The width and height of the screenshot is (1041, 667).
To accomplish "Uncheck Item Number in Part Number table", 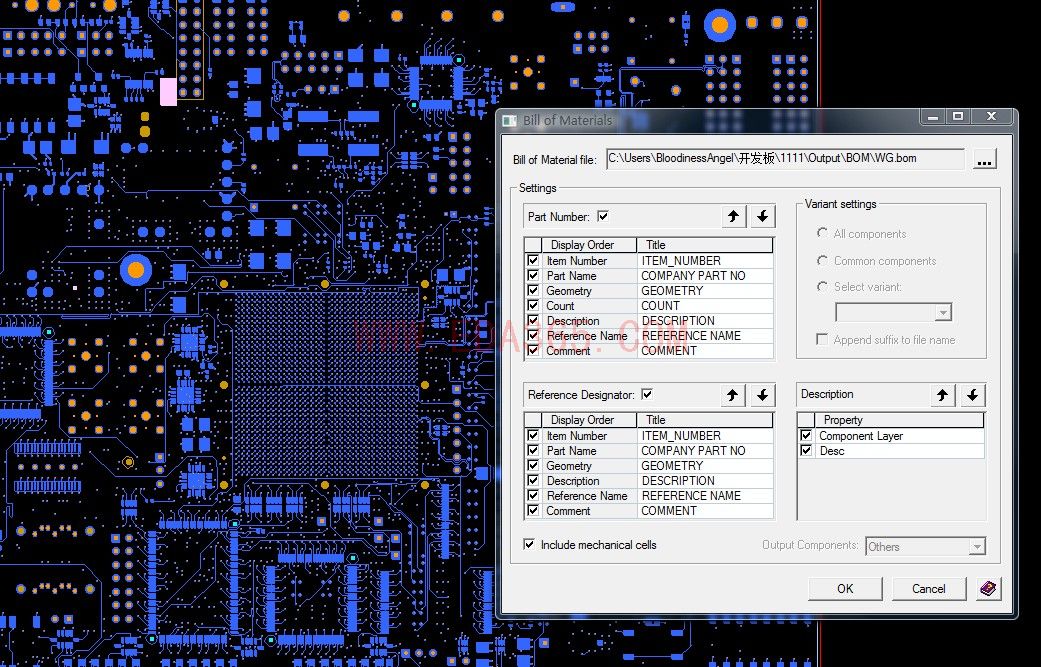I will [533, 260].
